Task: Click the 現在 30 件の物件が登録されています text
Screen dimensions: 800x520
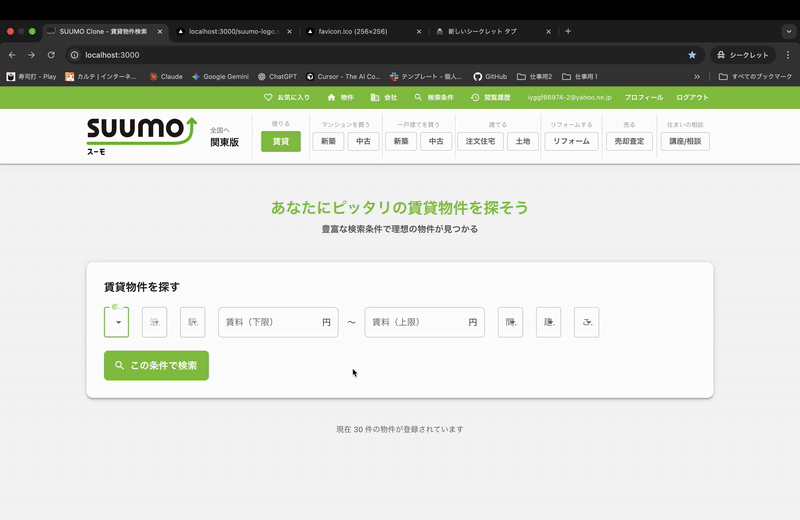Action: click(x=400, y=429)
